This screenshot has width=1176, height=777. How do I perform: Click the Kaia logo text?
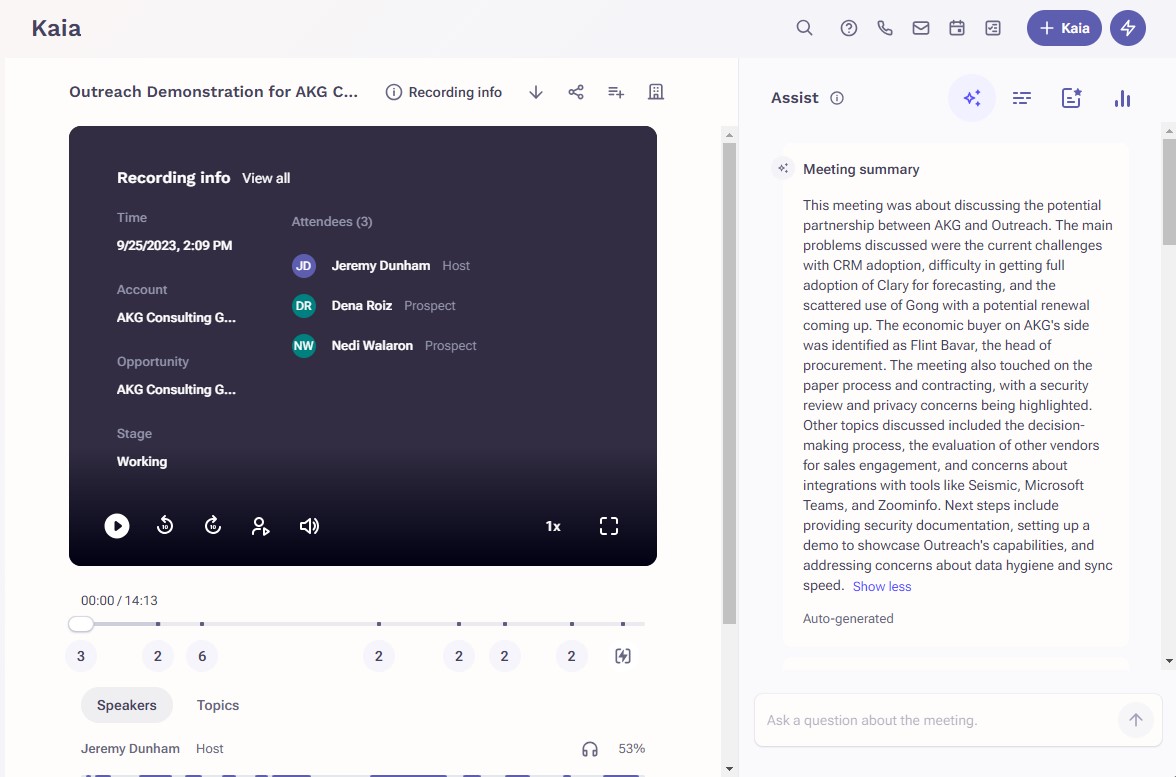tap(56, 28)
